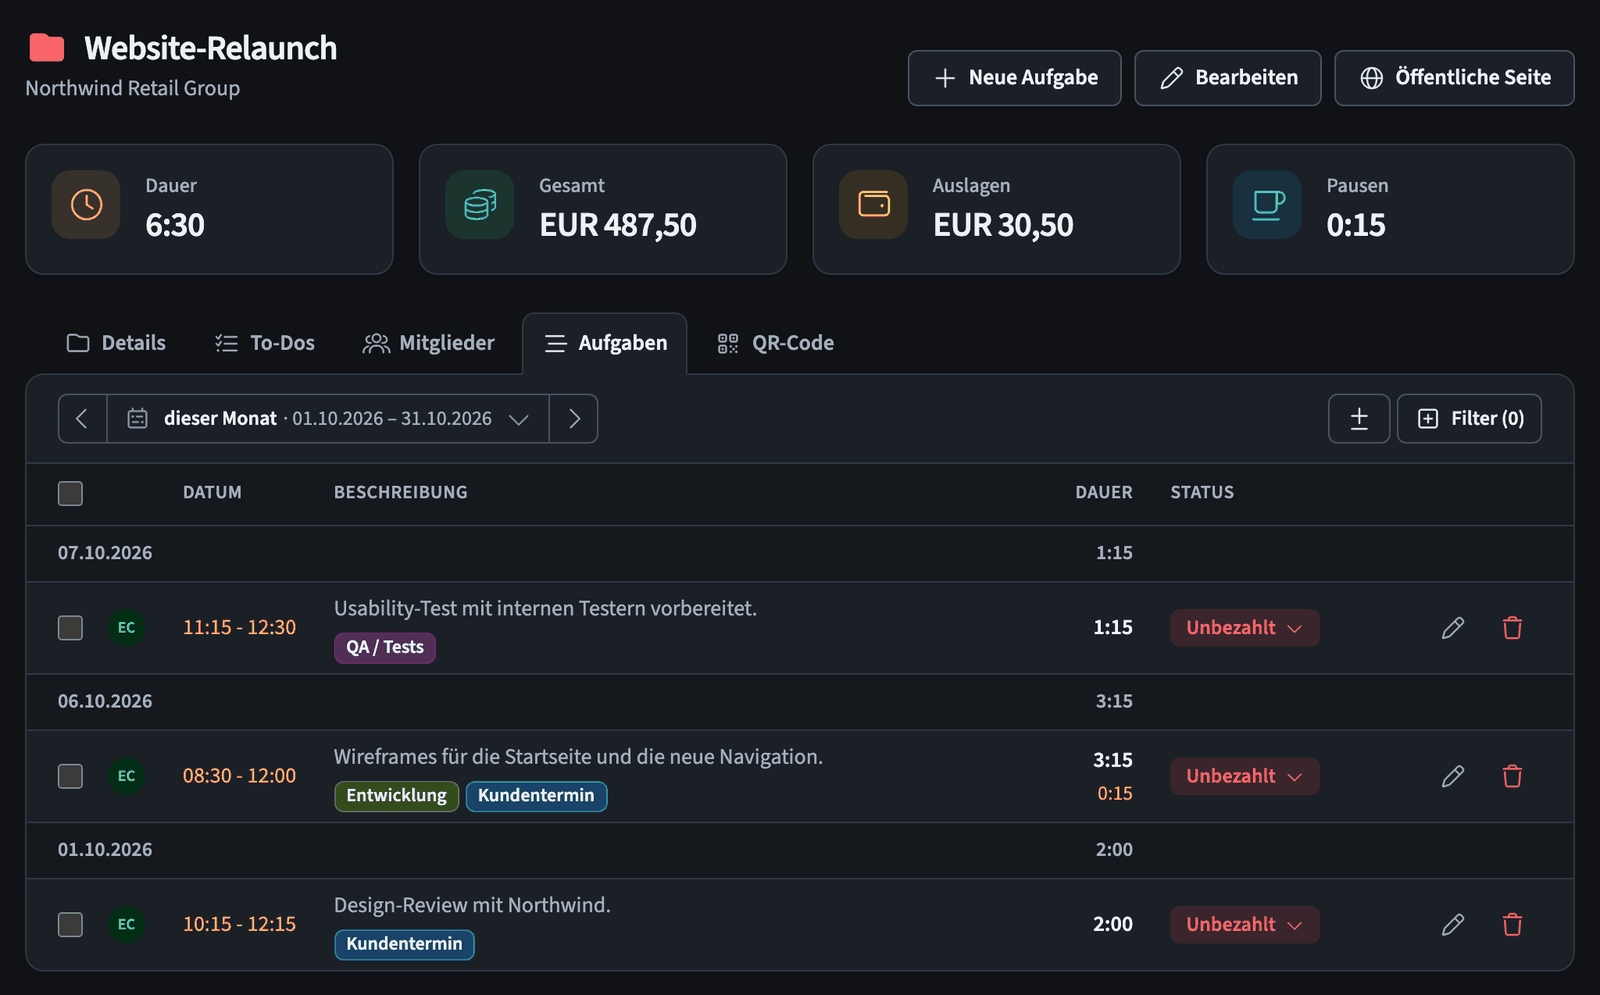Screen dimensions: 1600x995
Task: Switch to the Details tab
Action: tap(116, 343)
